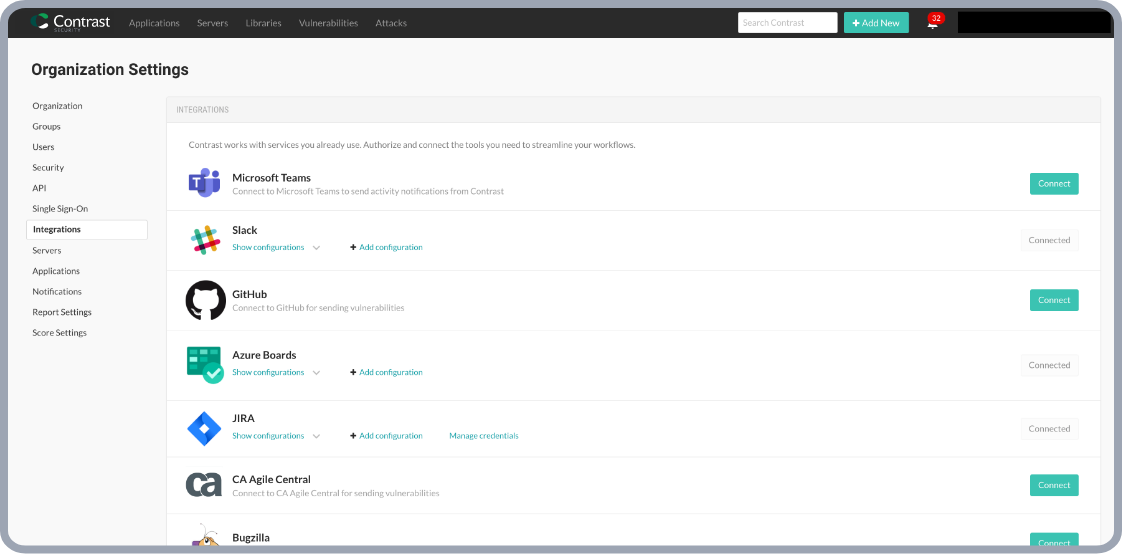
Task: Click the Microsoft Teams logo icon
Action: click(x=205, y=184)
